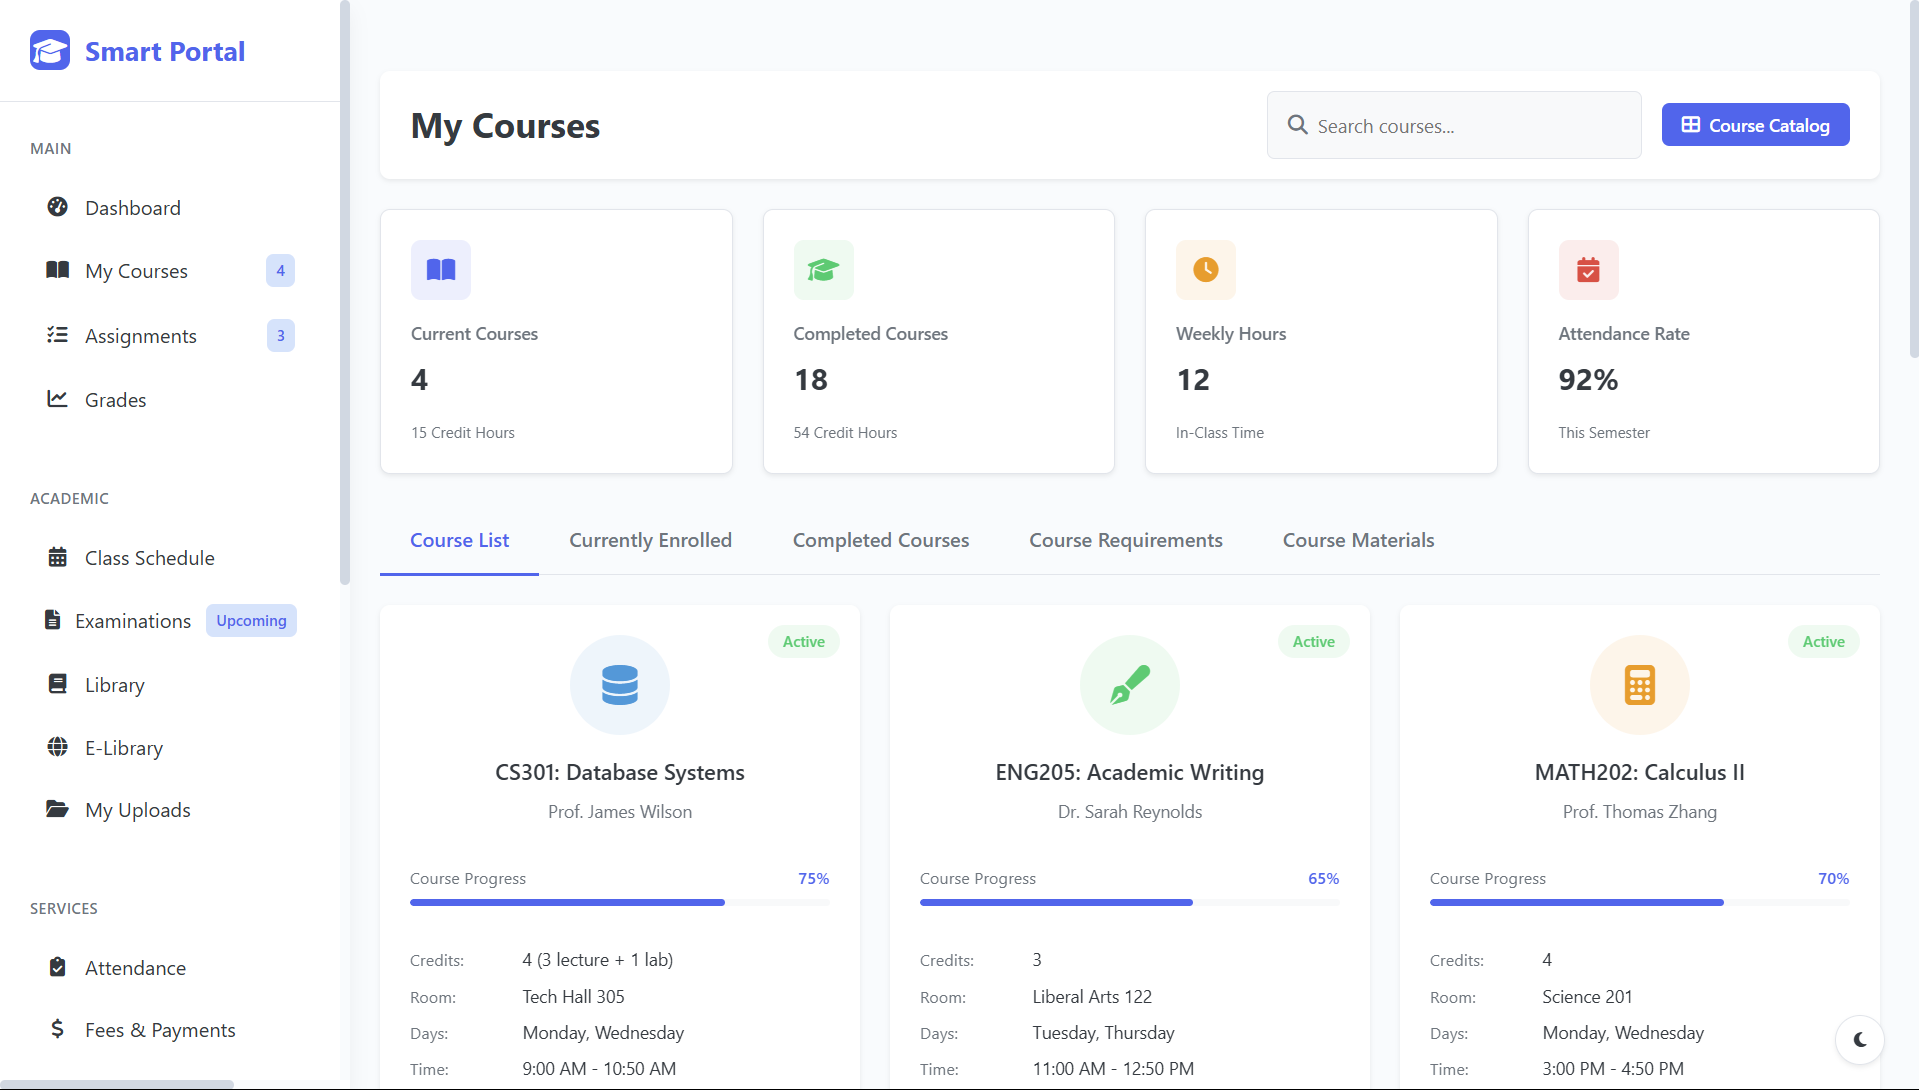Click the Active status pill on MATH202 card
The width and height of the screenshot is (1919, 1090).
point(1823,641)
